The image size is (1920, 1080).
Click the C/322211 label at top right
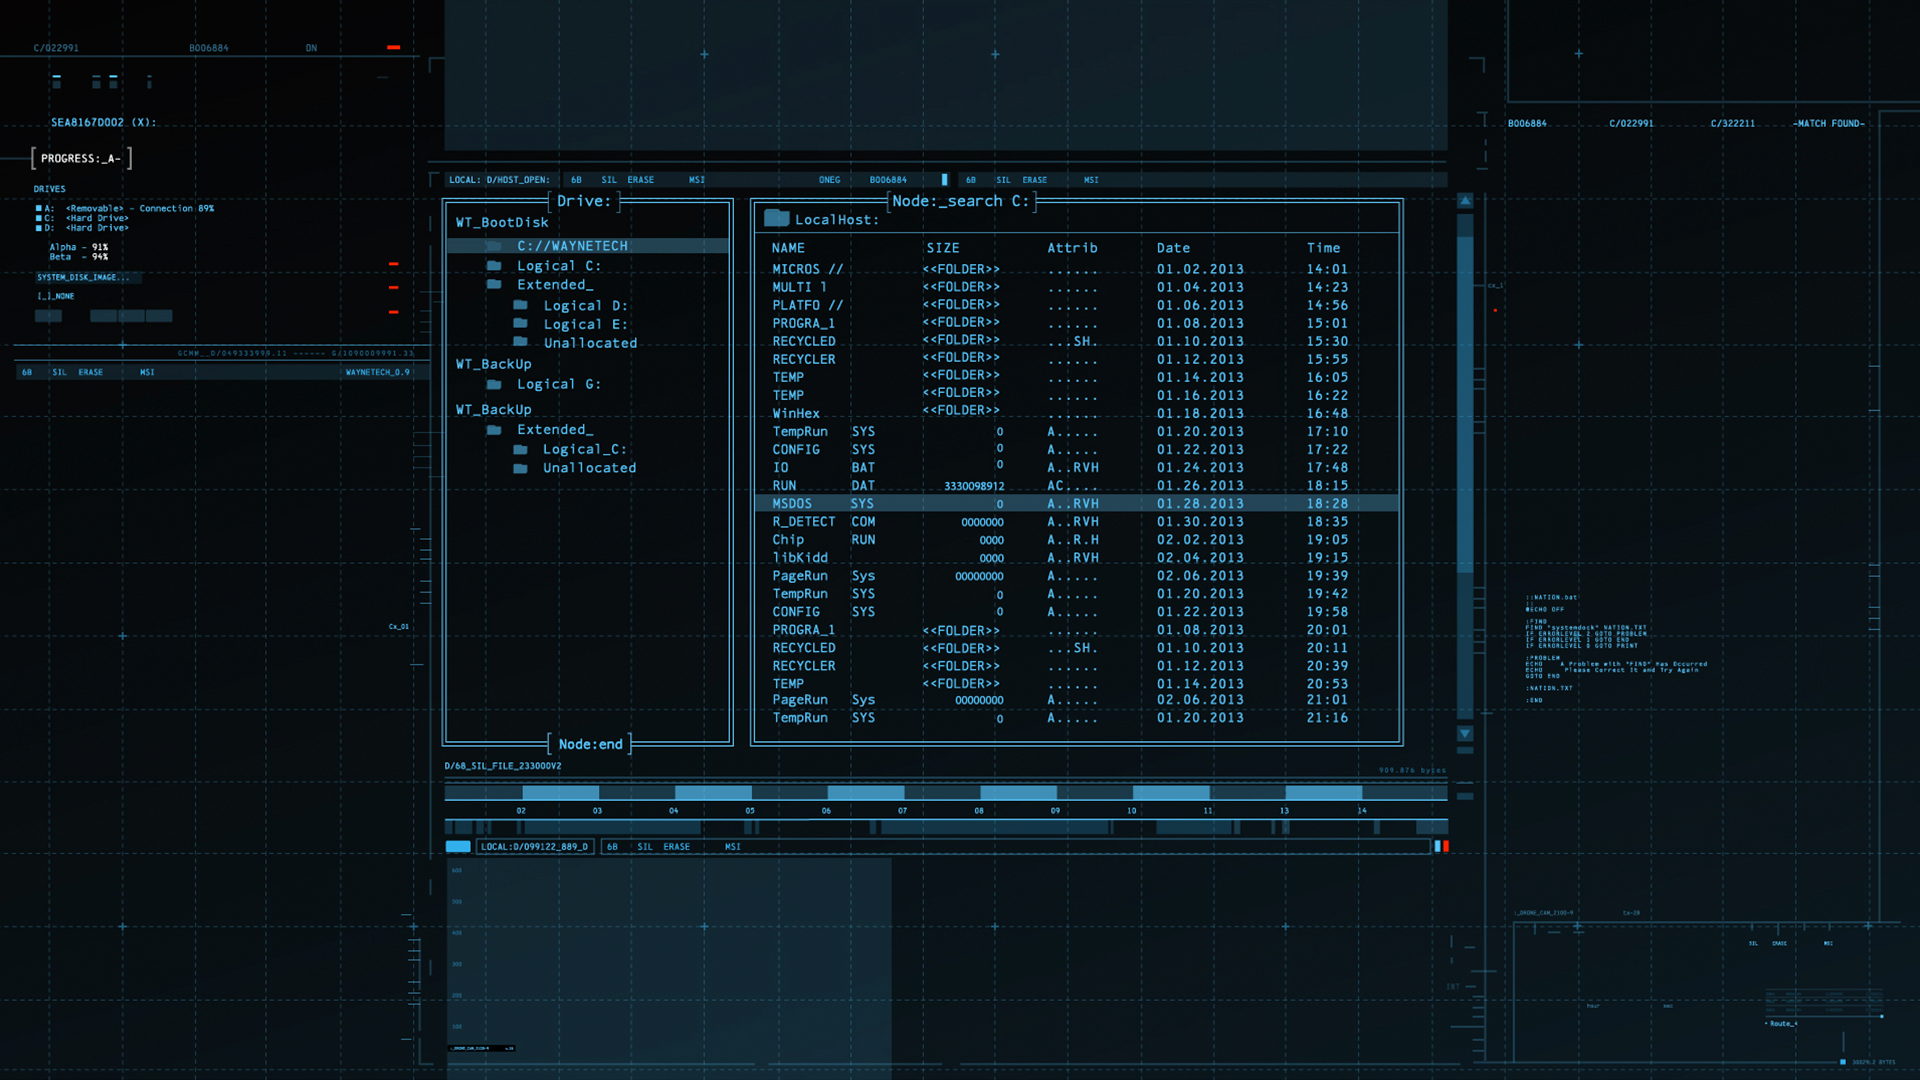click(x=1733, y=124)
